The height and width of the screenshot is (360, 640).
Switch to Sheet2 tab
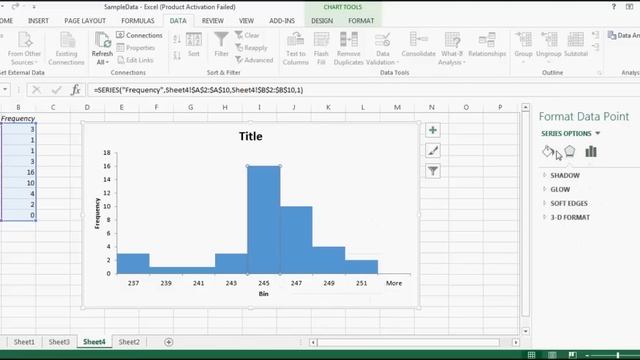(x=129, y=342)
